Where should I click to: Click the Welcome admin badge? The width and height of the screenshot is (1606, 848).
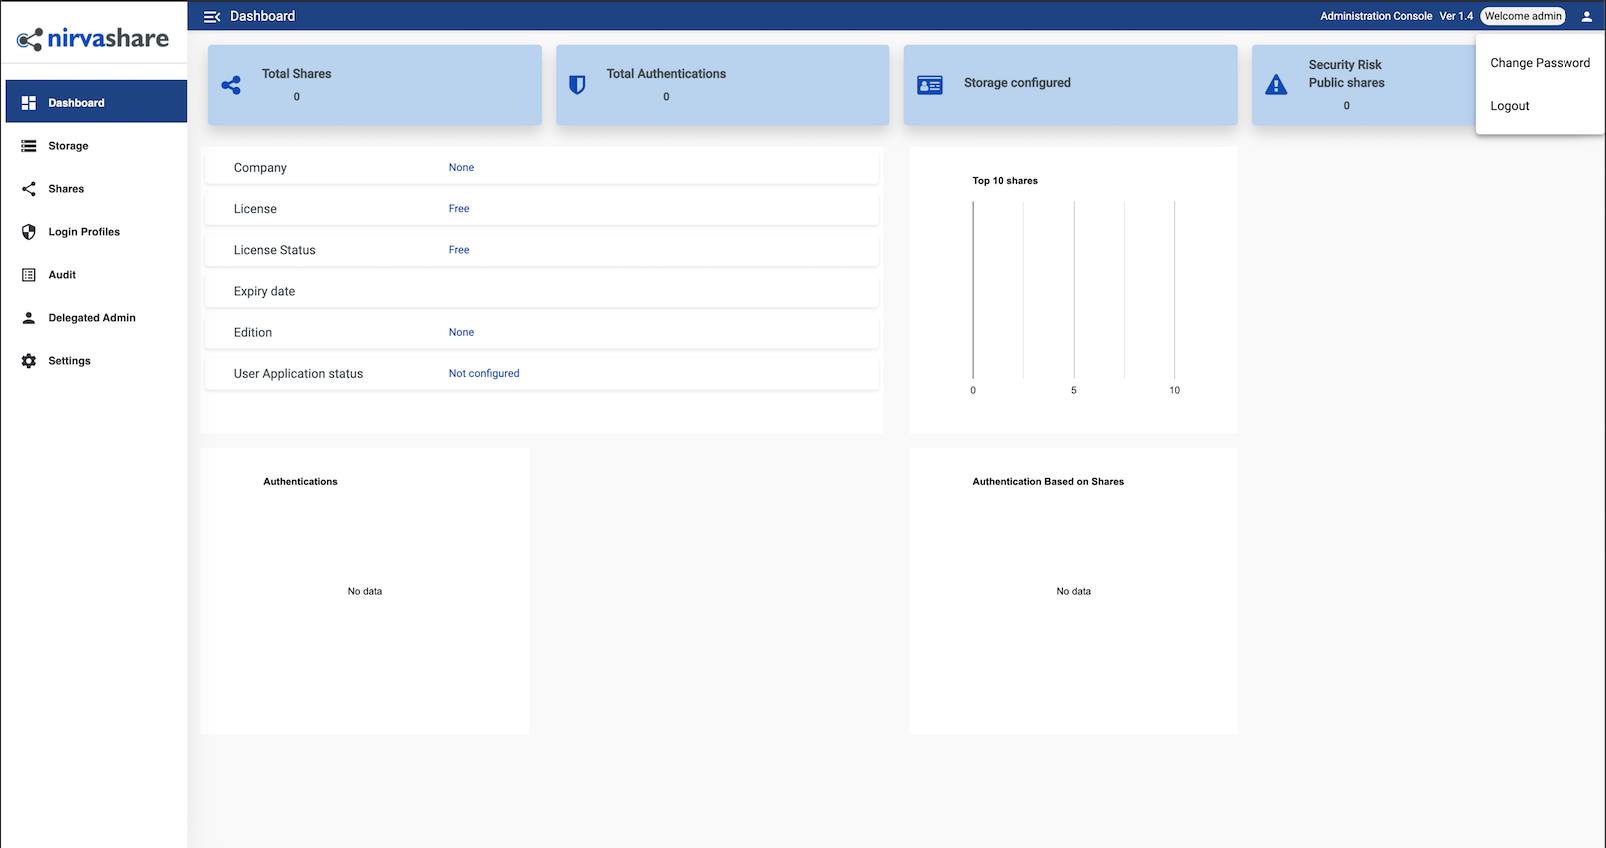[1522, 16]
